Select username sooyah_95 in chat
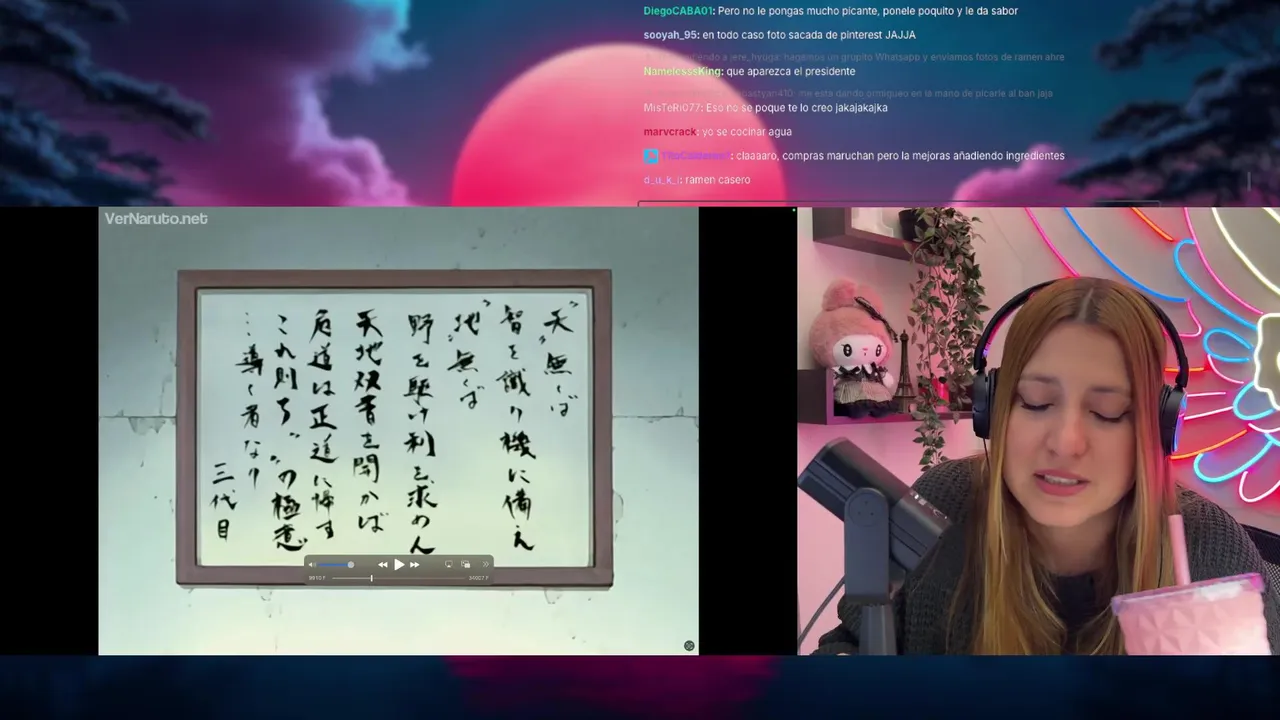 click(x=671, y=35)
